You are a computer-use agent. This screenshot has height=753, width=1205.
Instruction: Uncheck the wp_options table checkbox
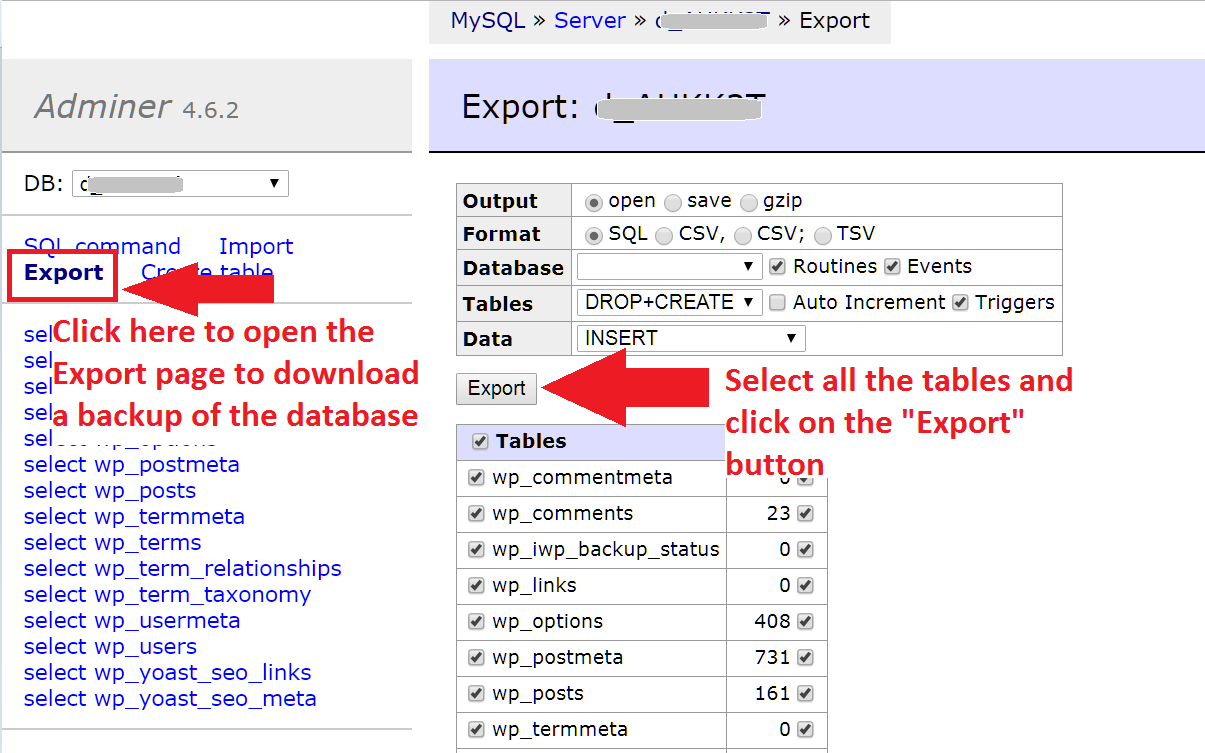click(476, 622)
